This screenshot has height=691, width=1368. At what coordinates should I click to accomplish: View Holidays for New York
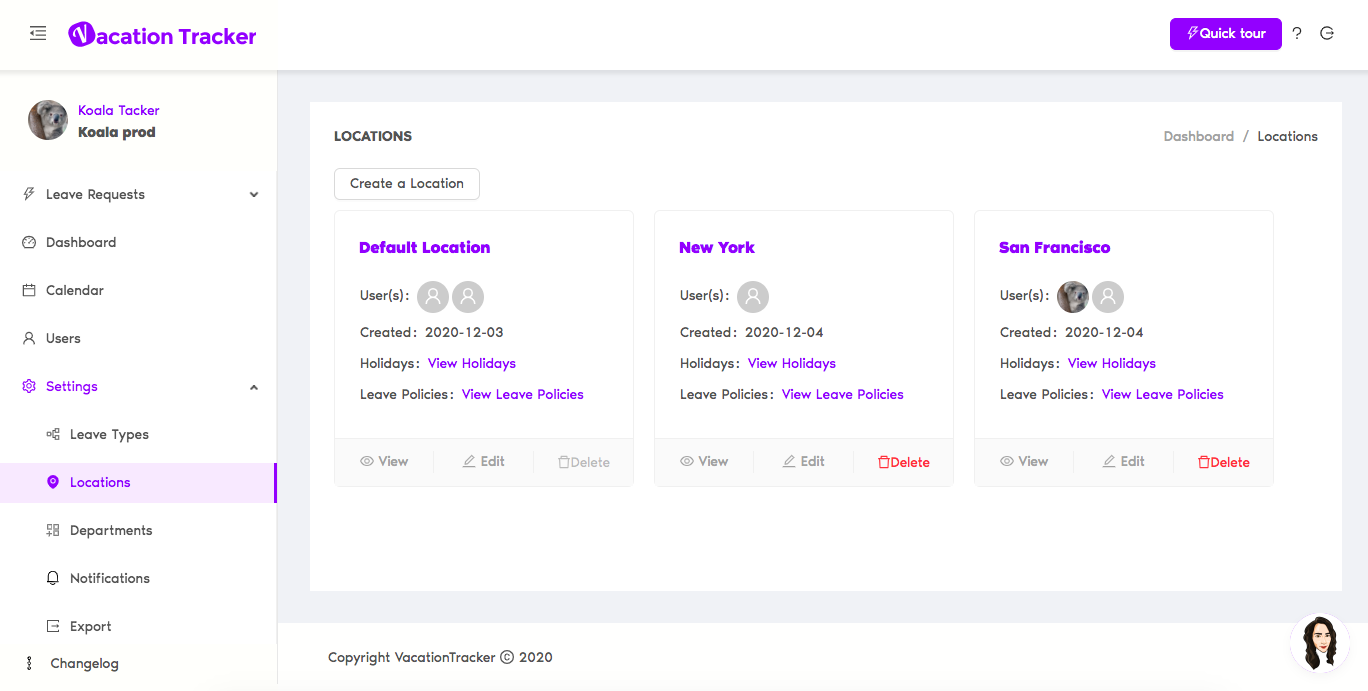(x=792, y=363)
